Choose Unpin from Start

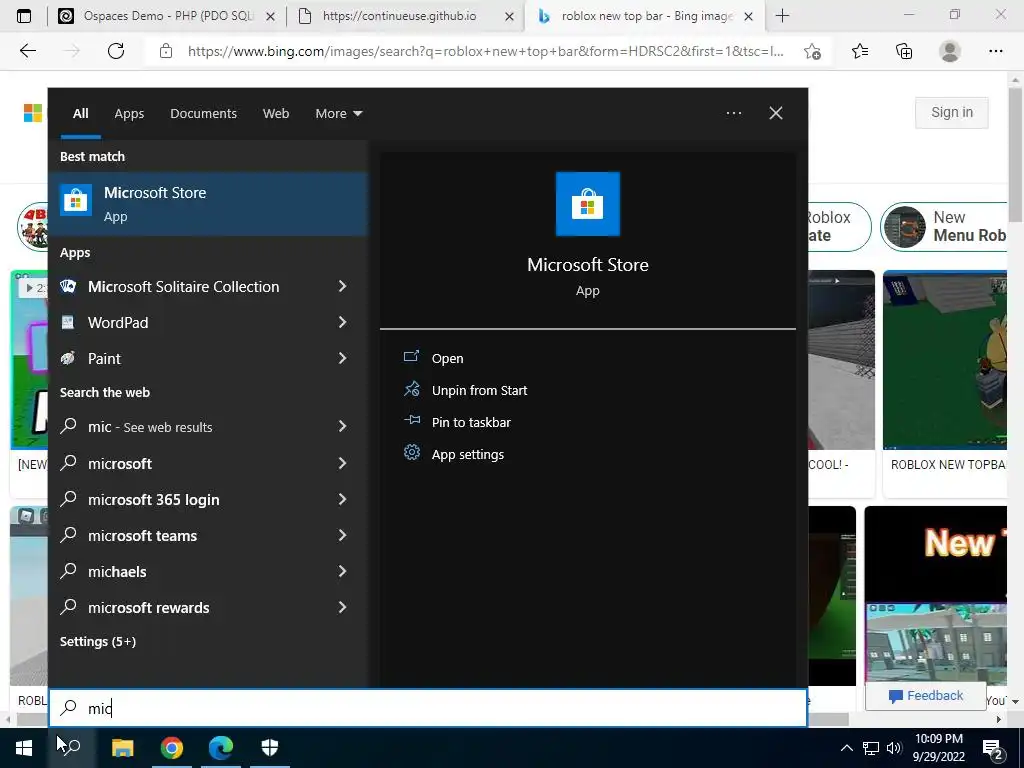coord(479,391)
